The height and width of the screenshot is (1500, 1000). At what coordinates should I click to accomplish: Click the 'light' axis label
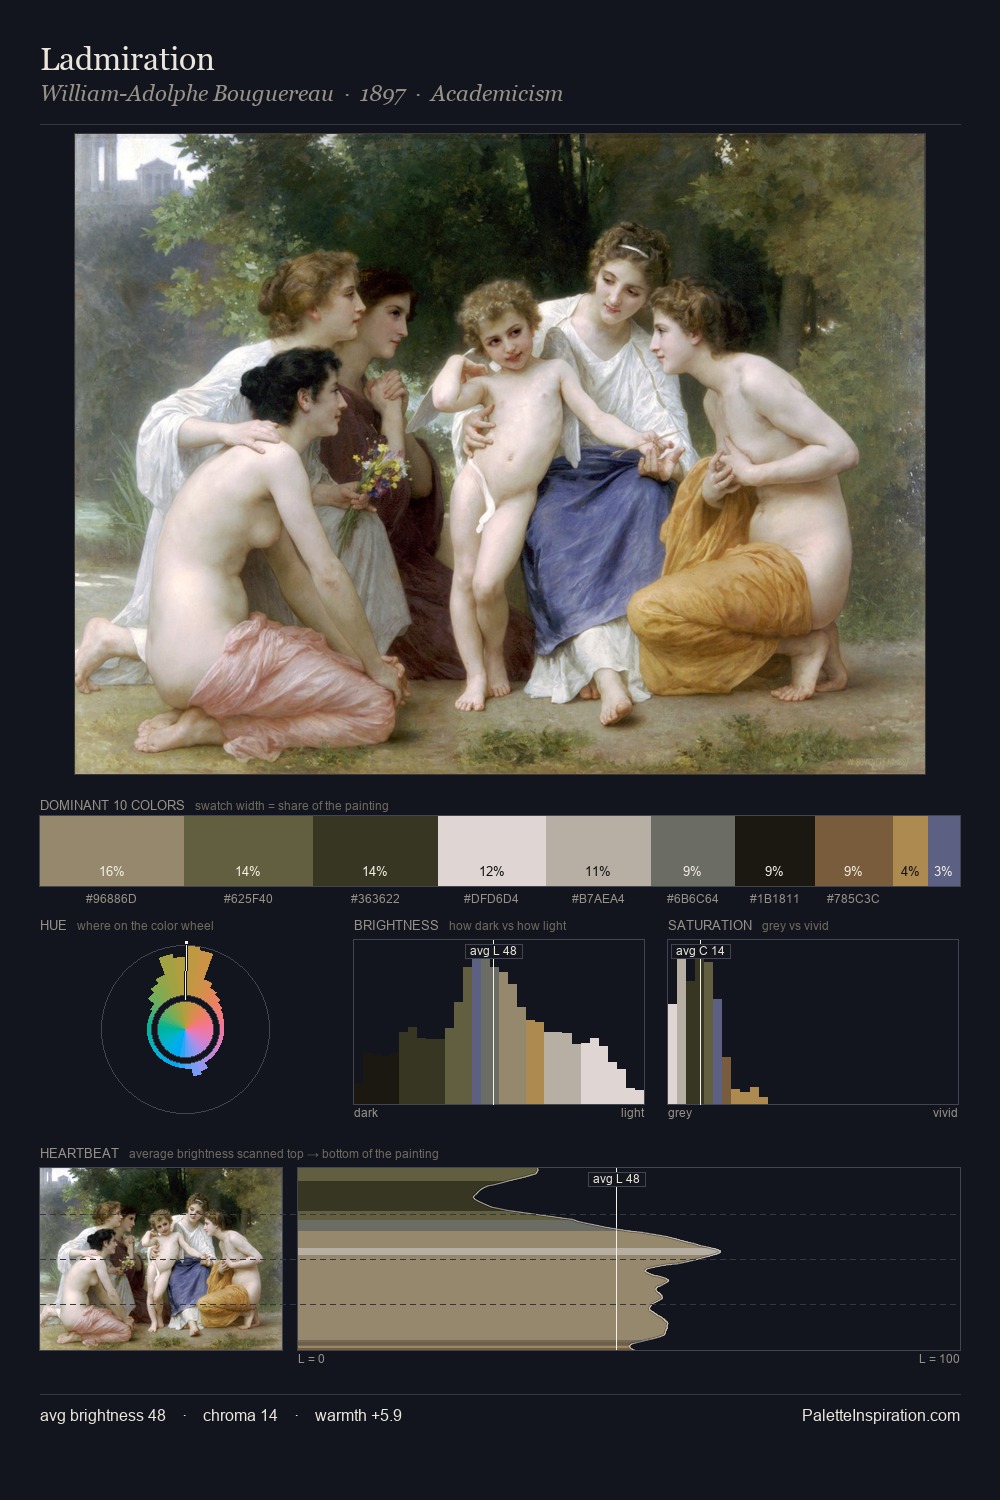pyautogui.click(x=632, y=1113)
